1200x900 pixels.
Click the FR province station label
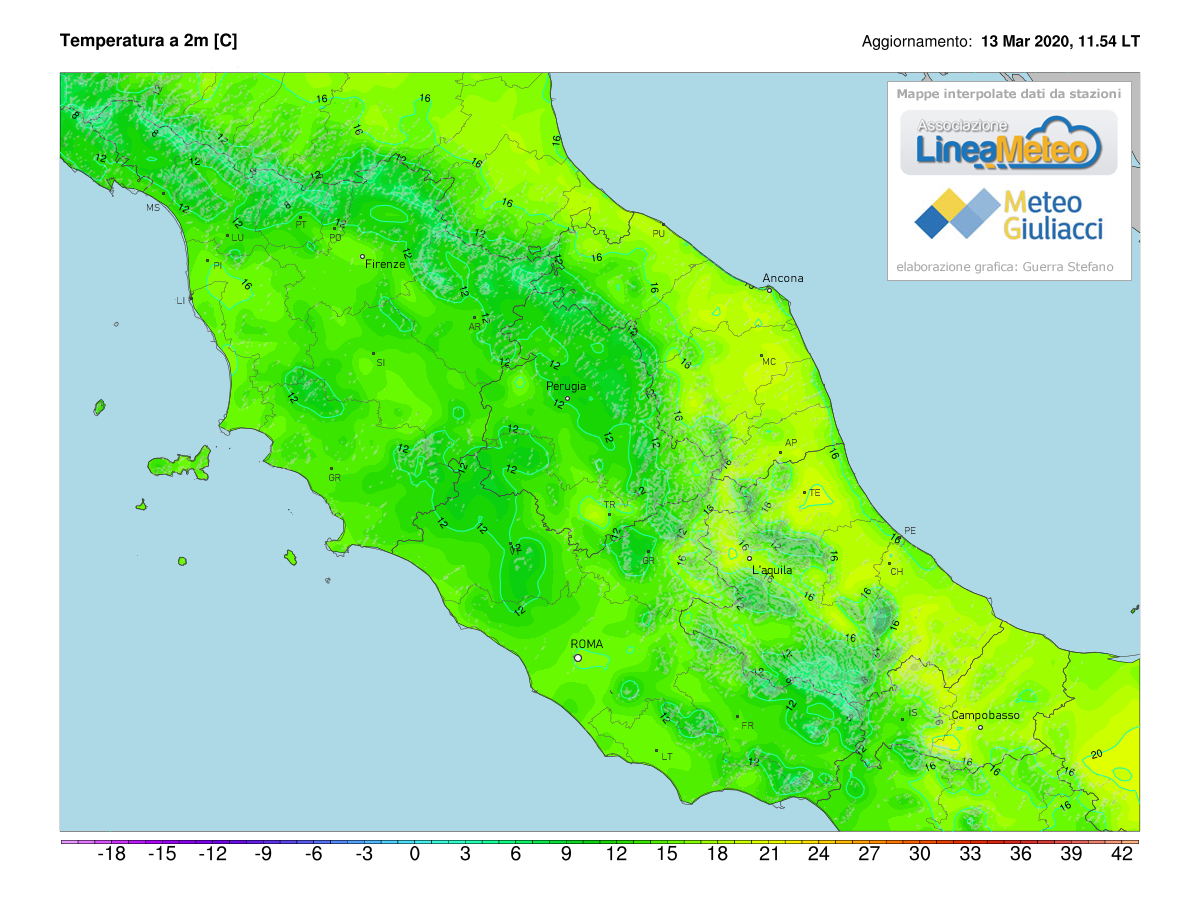click(x=746, y=724)
